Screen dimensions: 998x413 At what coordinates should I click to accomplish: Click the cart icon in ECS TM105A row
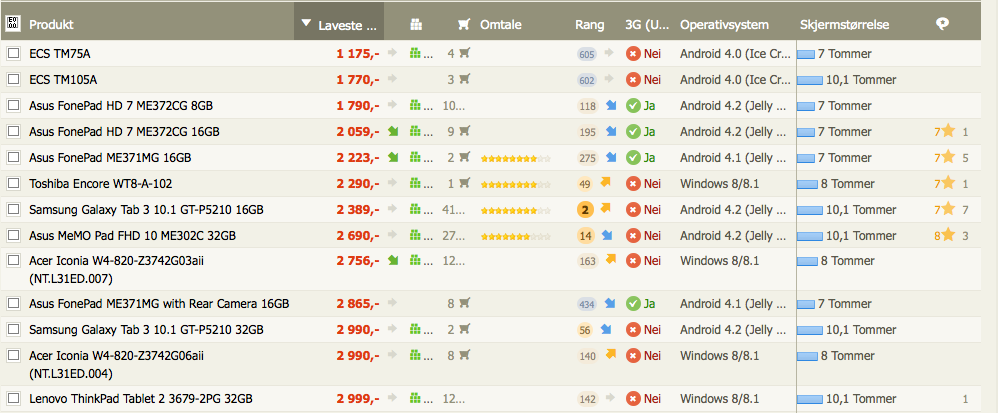click(465, 80)
